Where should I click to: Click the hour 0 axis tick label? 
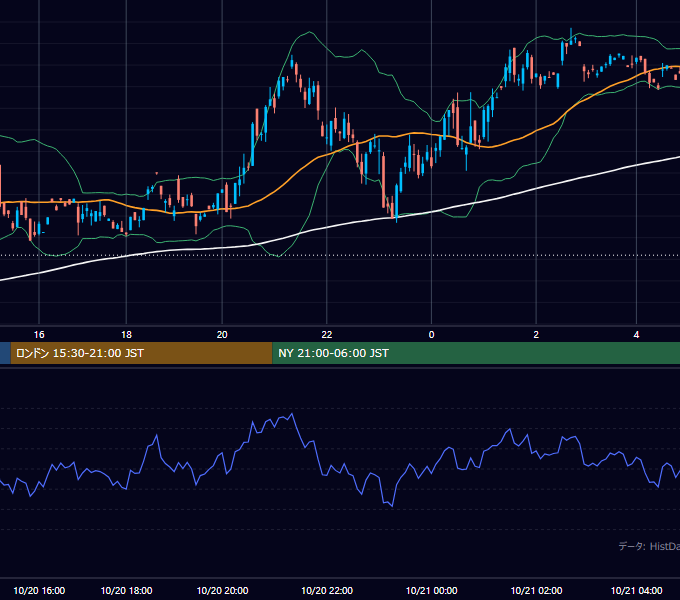432,335
